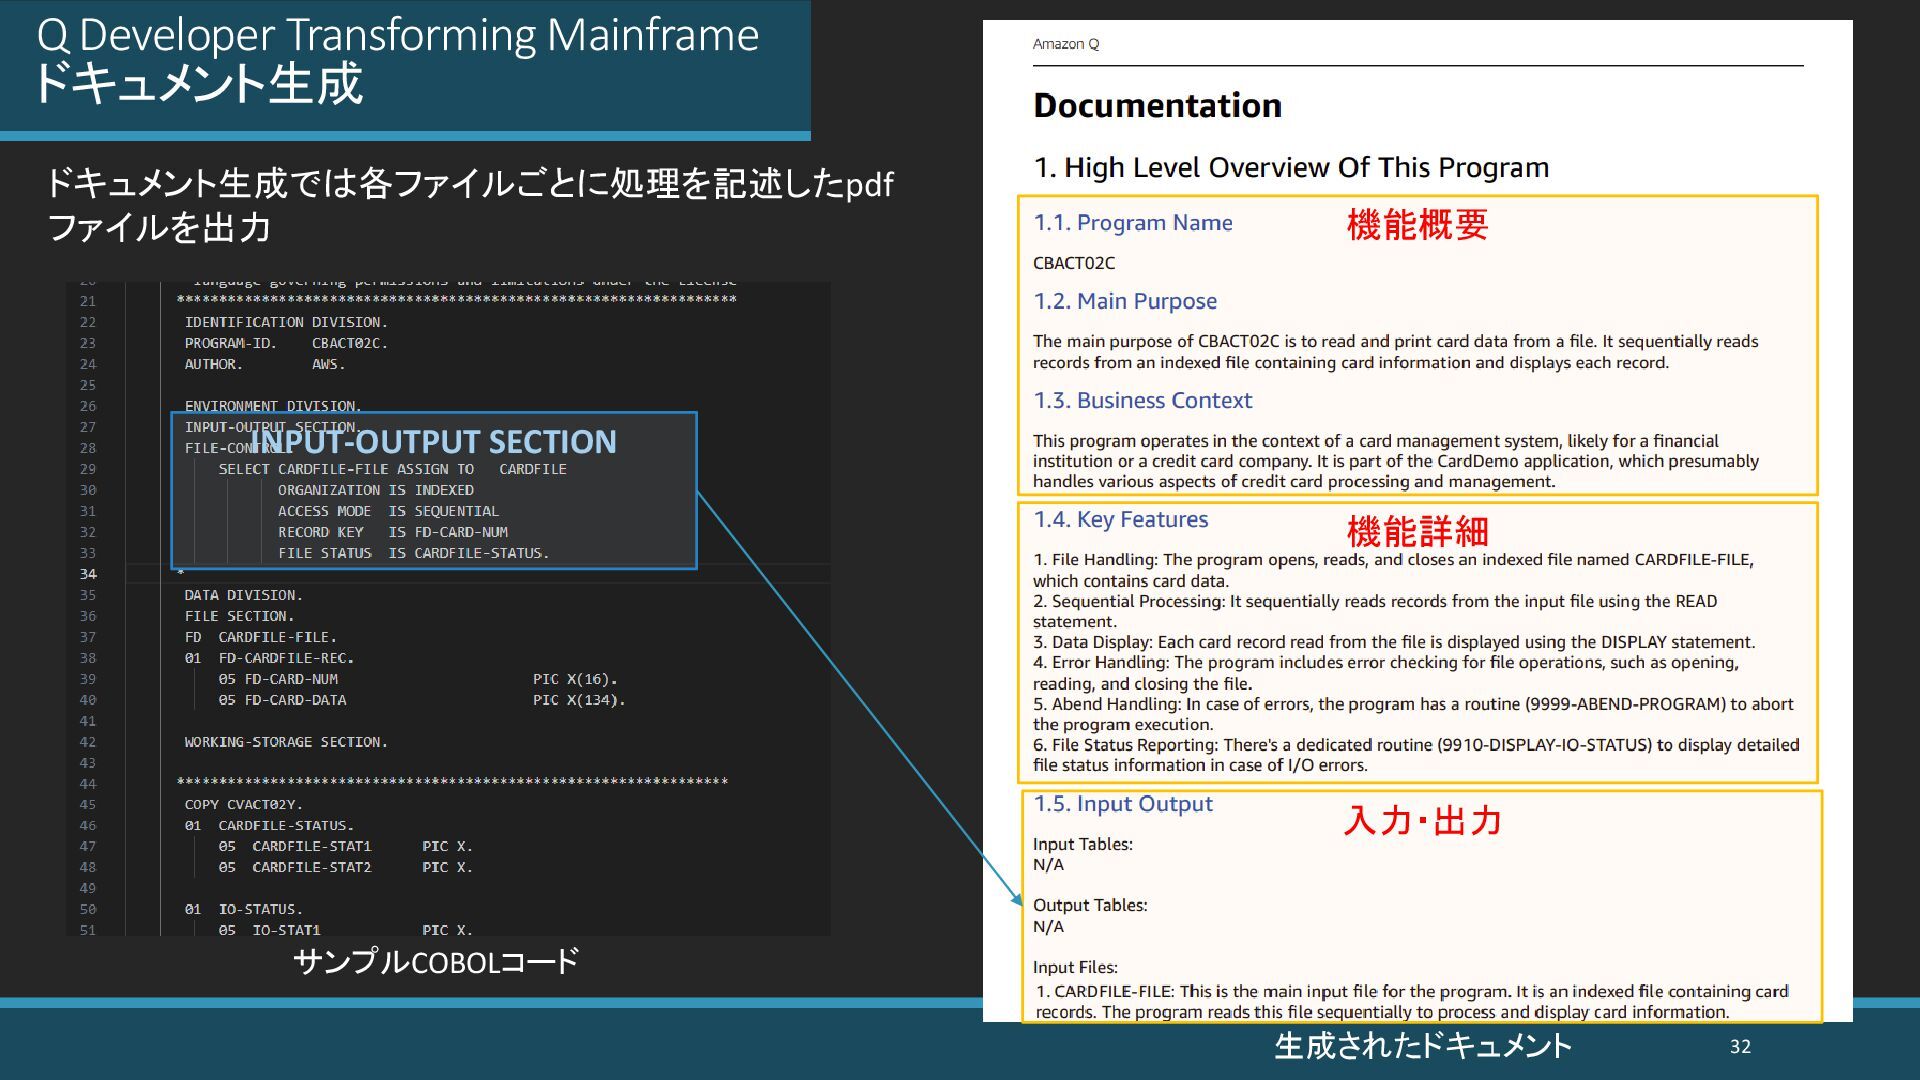Viewport: 1920px width, 1080px height.
Task: Click the '1.3. Business Context' heading
Action: [x=1142, y=401]
